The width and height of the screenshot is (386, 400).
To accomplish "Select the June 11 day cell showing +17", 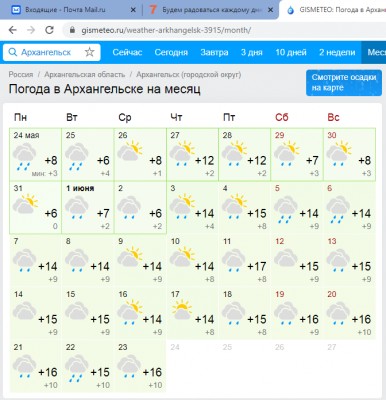I will [x=245, y=260].
